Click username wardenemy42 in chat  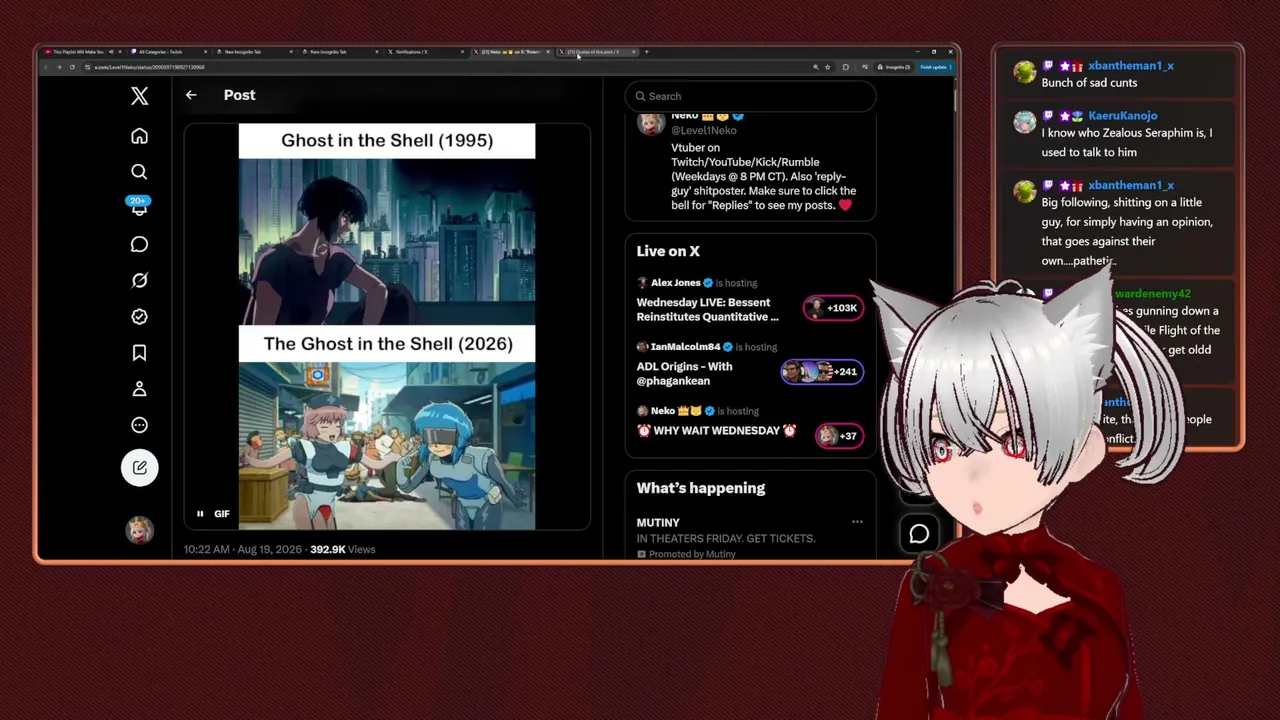(x=1153, y=294)
